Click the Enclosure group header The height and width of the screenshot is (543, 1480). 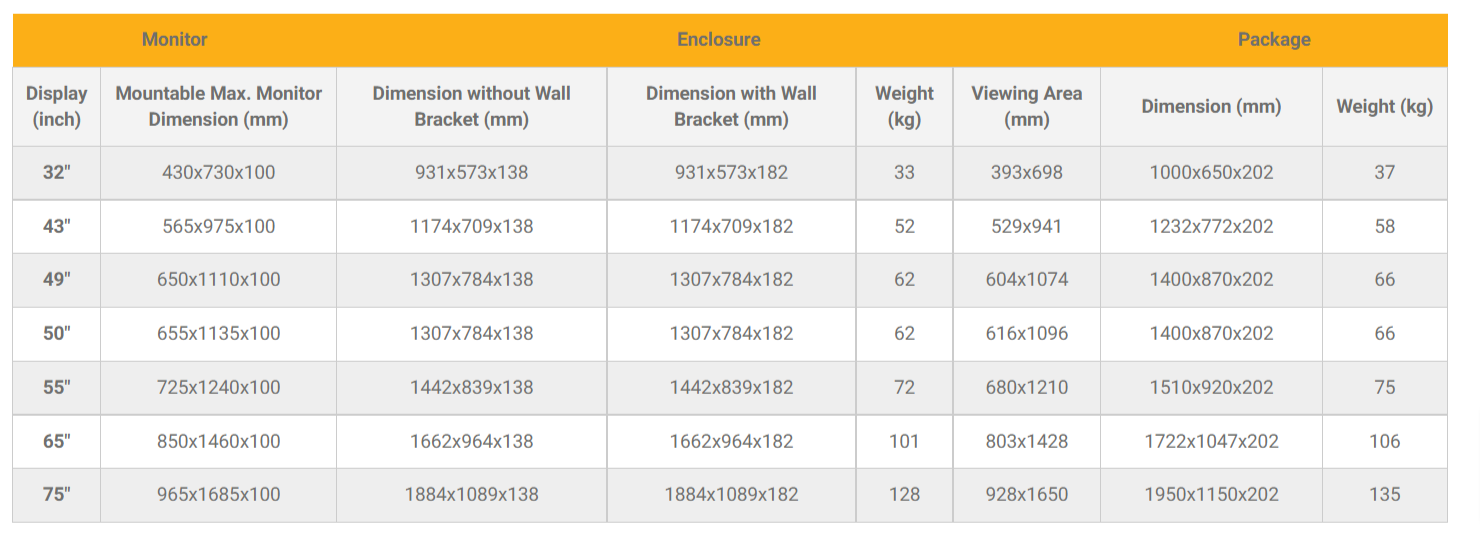tap(718, 40)
